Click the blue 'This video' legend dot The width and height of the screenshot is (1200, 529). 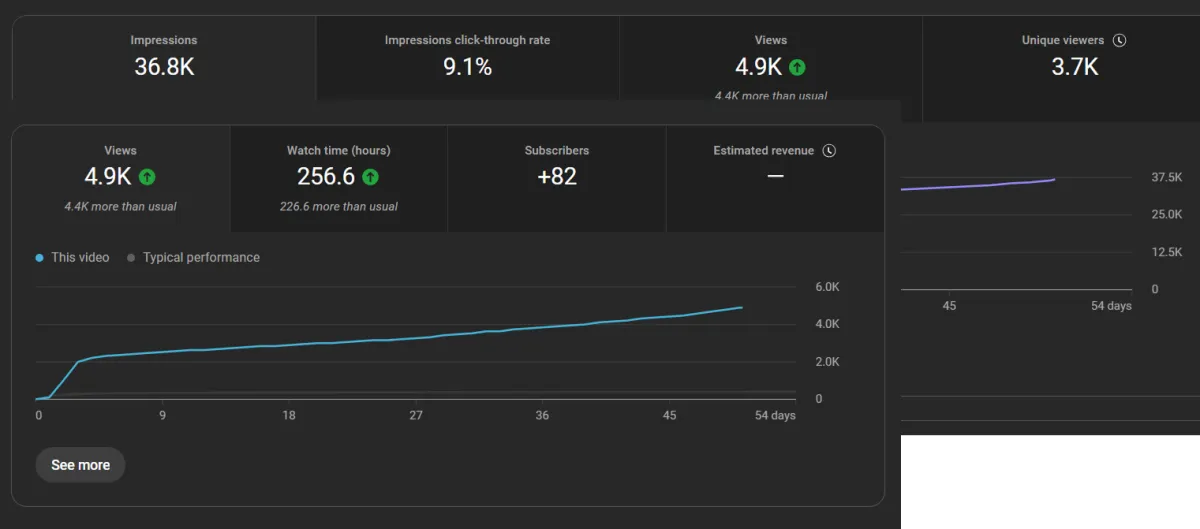point(40,258)
